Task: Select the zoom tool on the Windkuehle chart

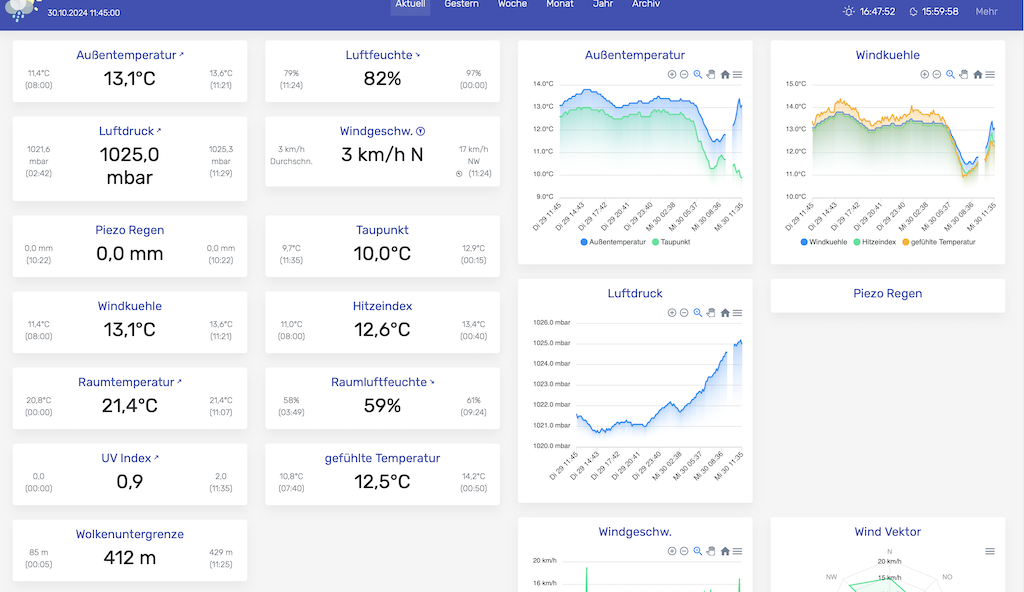Action: point(950,74)
